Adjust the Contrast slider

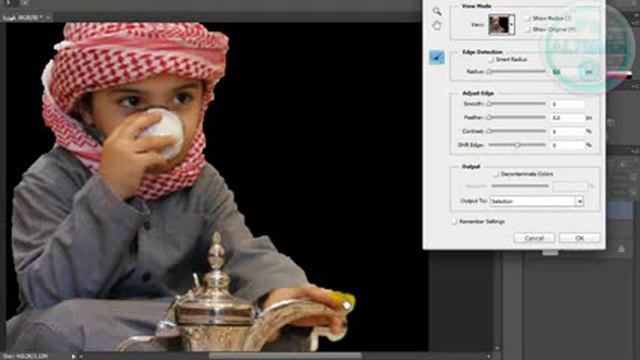tap(517, 131)
